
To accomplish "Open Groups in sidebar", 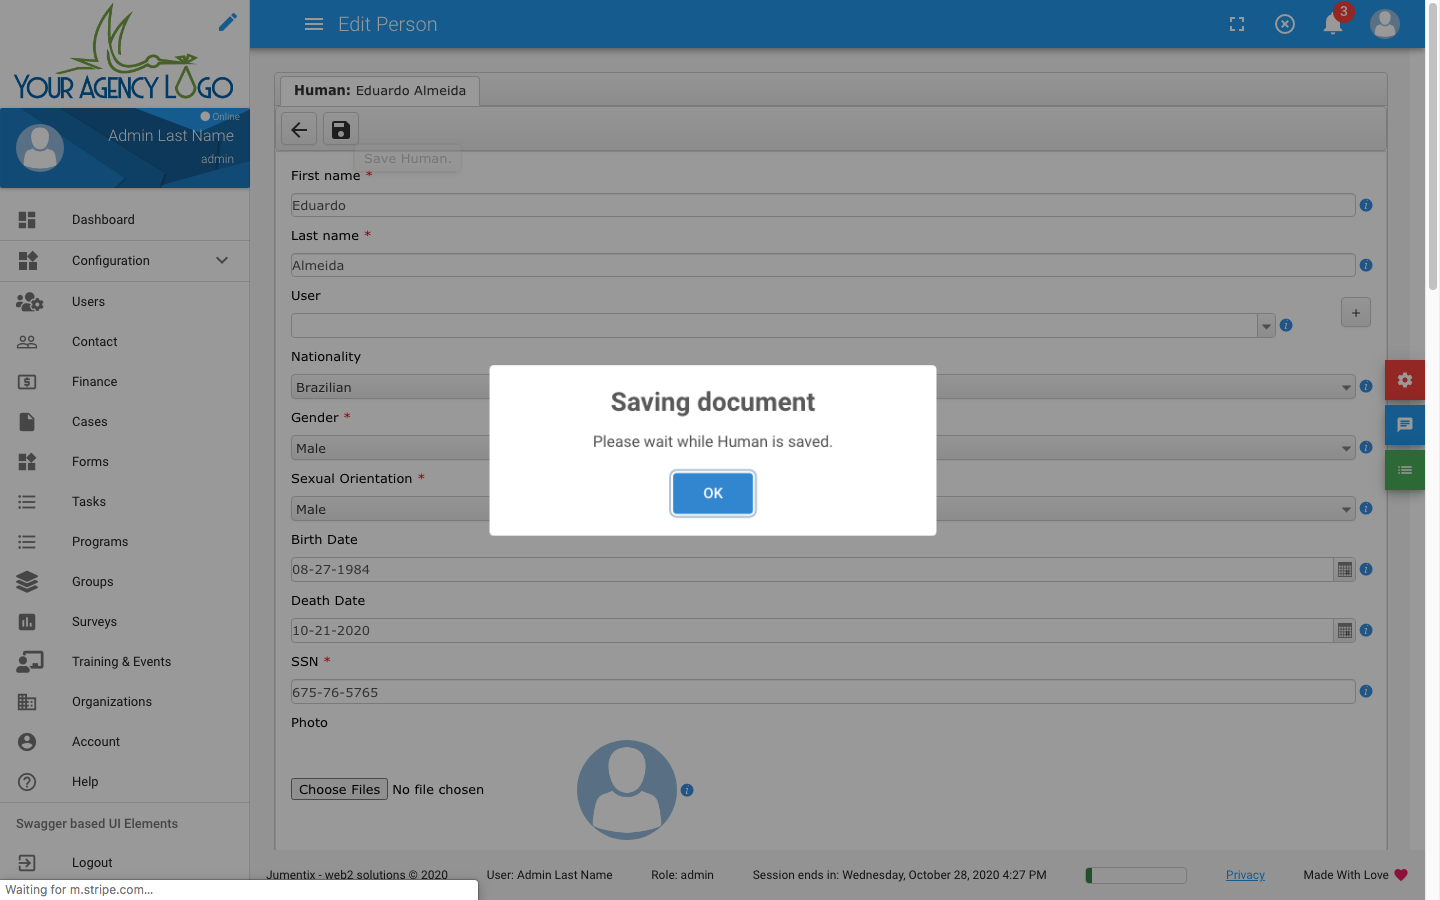I will tap(125, 582).
